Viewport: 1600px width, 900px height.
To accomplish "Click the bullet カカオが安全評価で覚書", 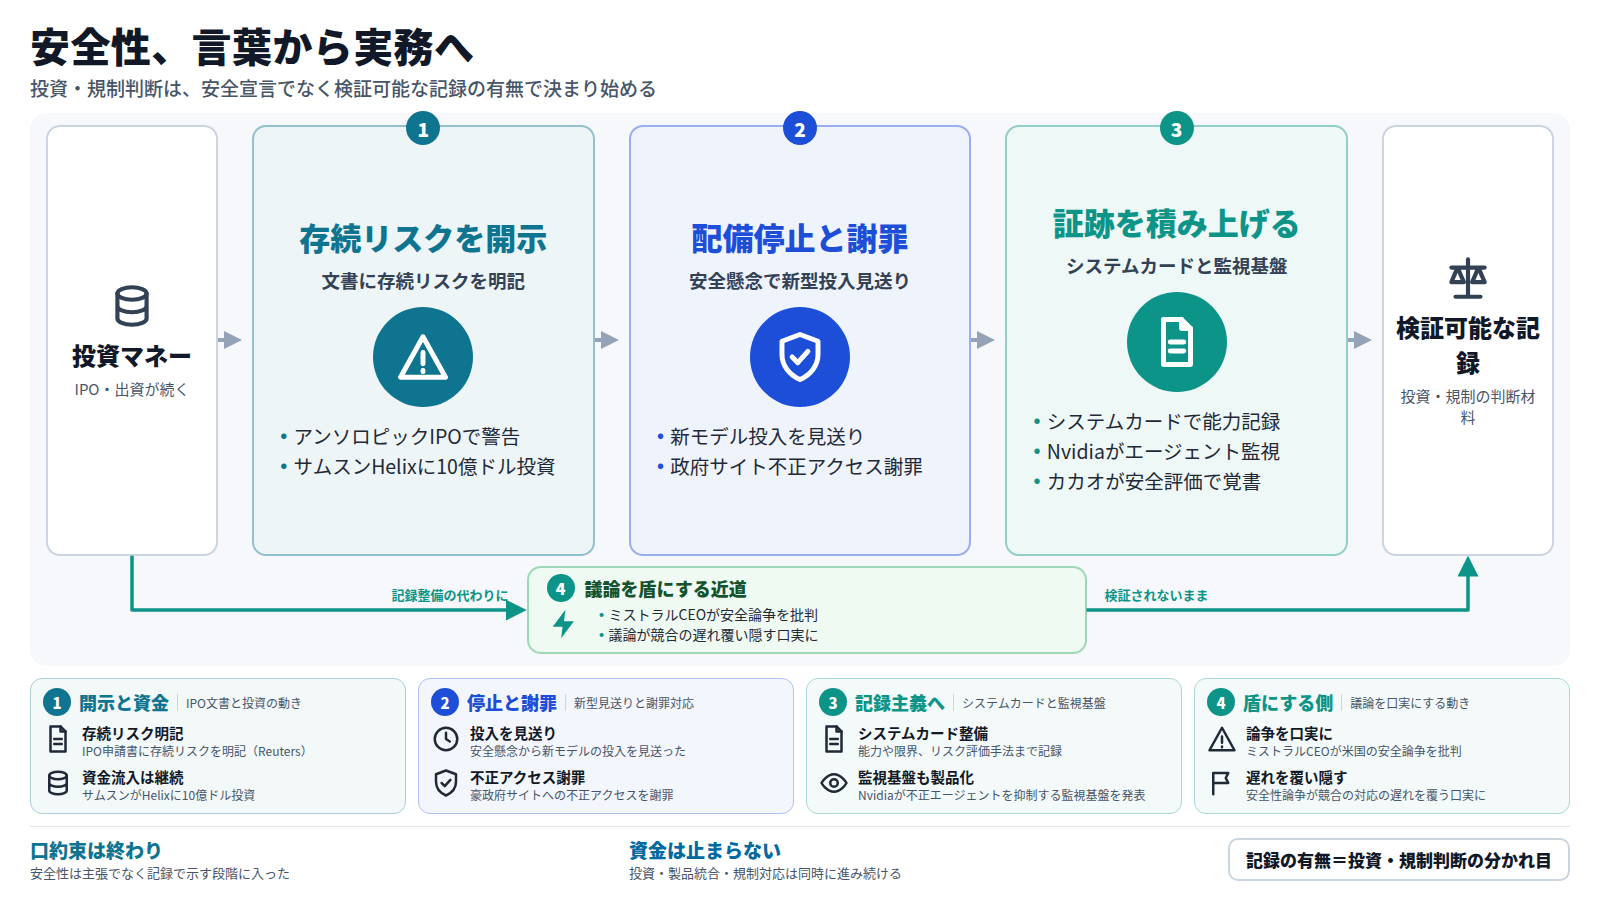I will point(1154,482).
